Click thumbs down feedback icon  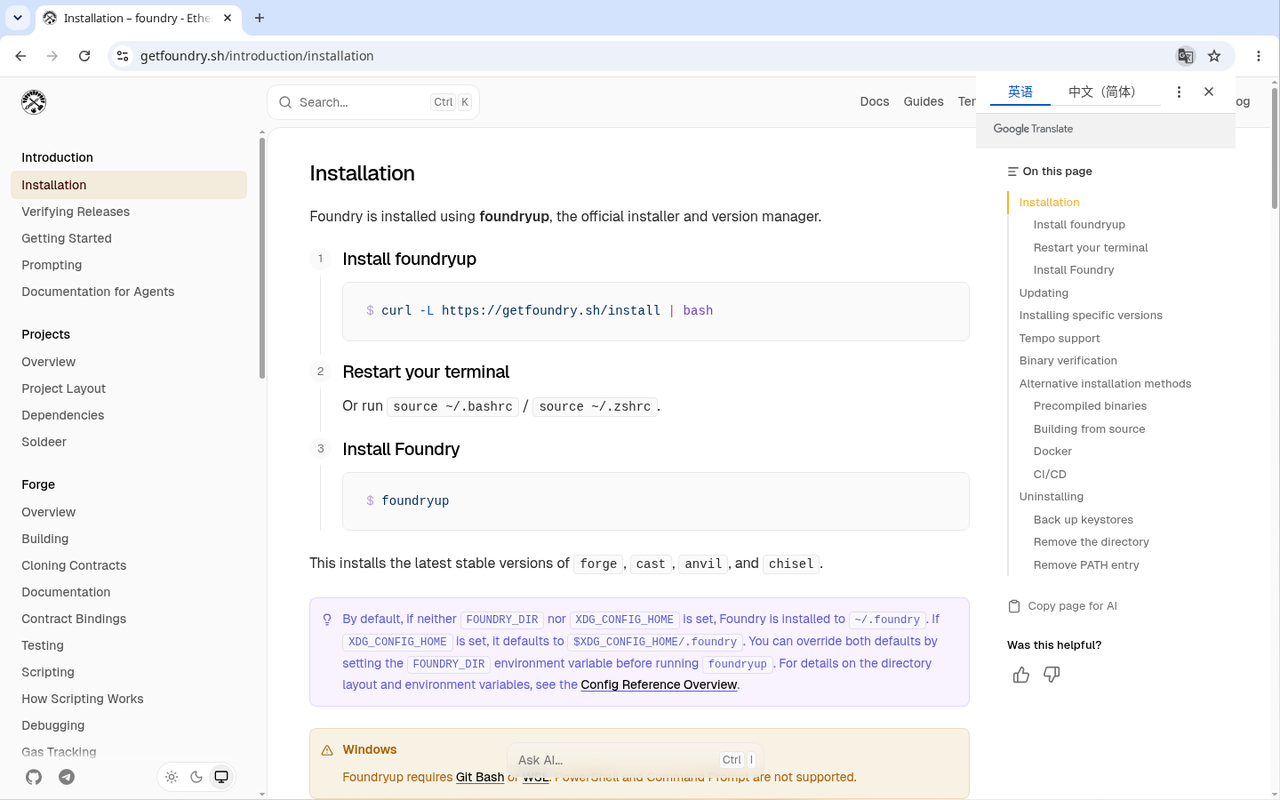point(1052,675)
